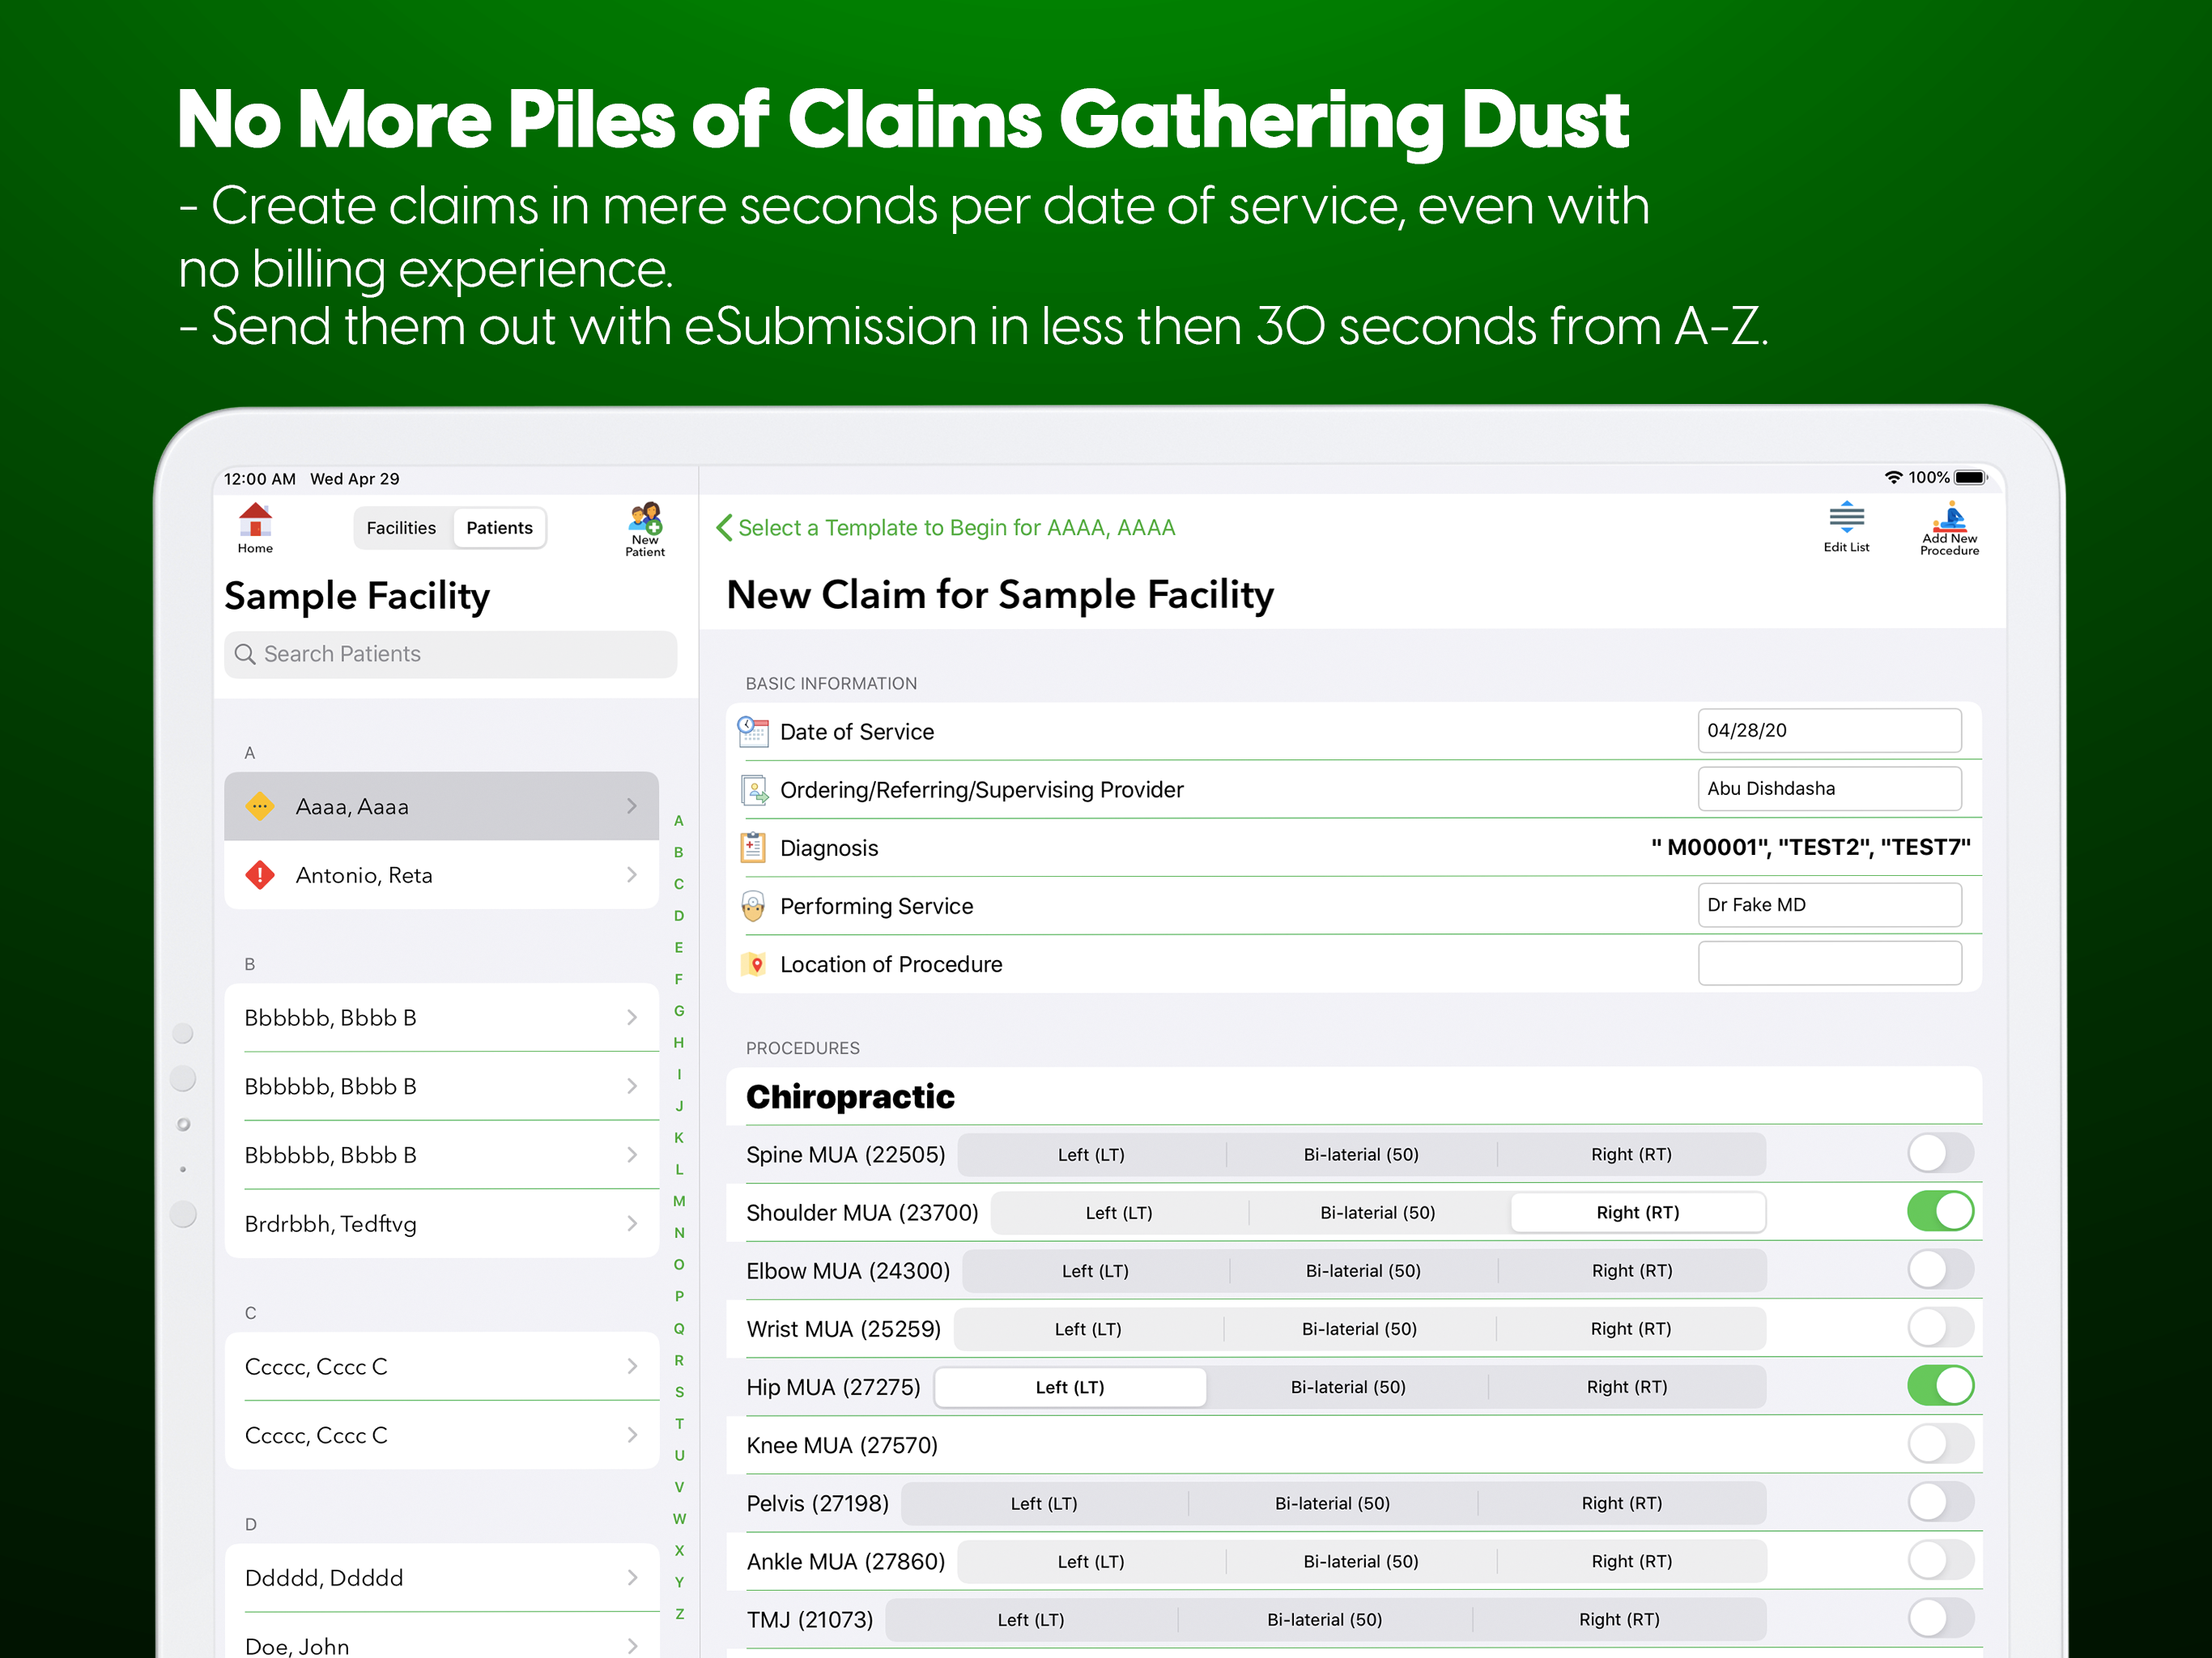Click the Performing Service doctor icon
Image resolution: width=2212 pixels, height=1658 pixels.
pyautogui.click(x=753, y=906)
